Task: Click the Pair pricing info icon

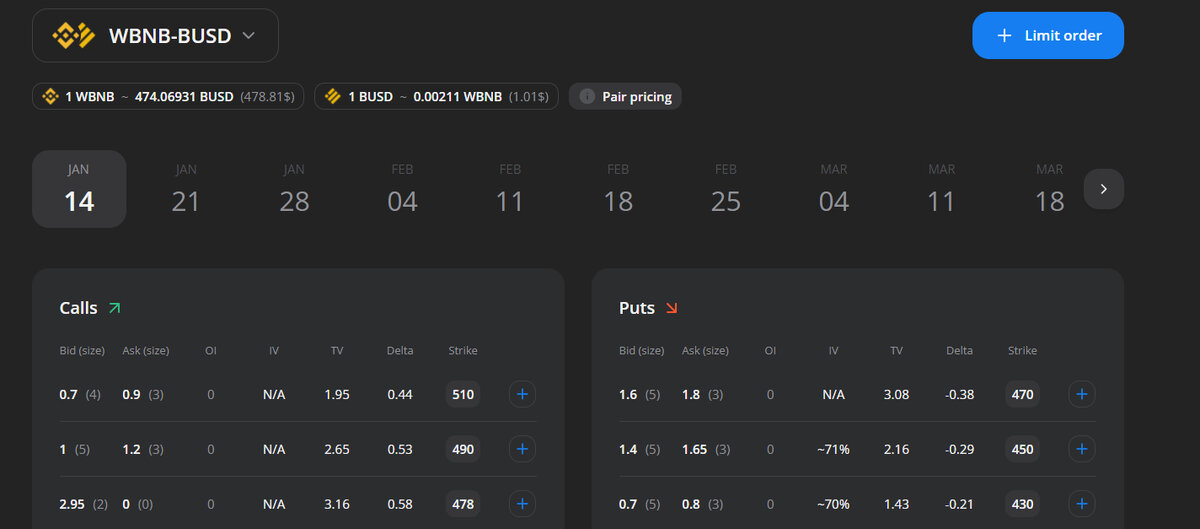Action: click(587, 96)
